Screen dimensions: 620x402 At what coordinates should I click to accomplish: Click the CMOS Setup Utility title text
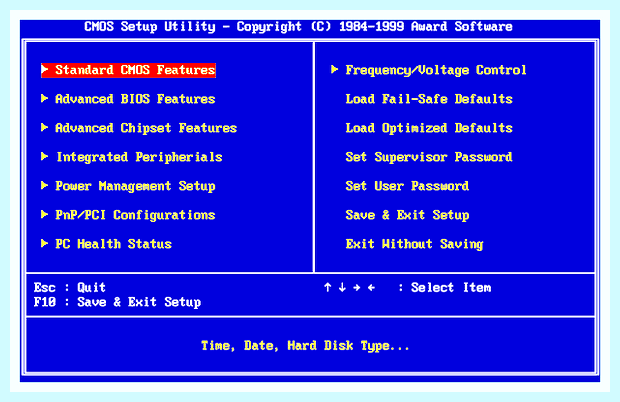point(299,26)
